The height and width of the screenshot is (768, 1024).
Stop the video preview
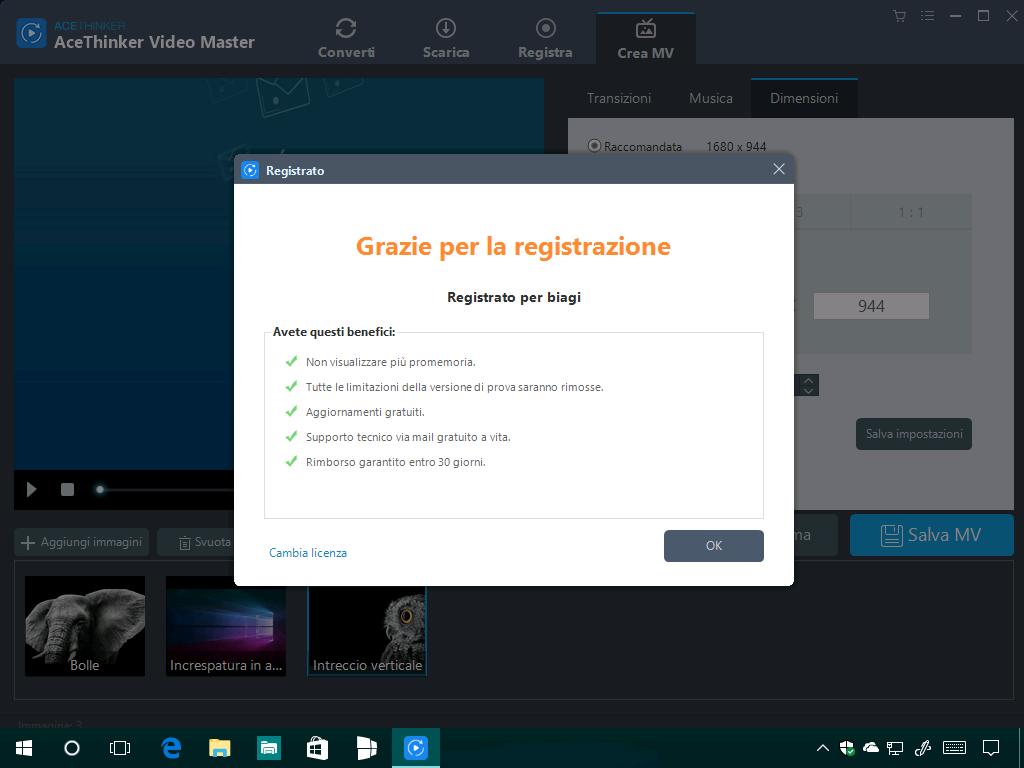click(x=67, y=489)
